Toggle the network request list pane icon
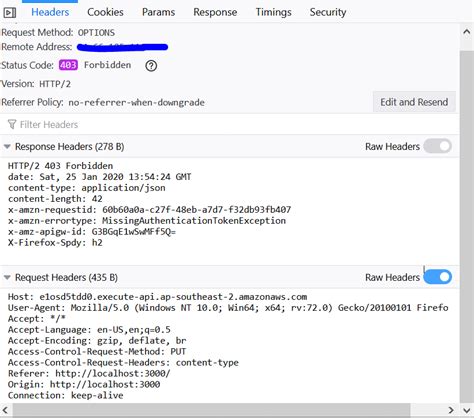The image size is (474, 418). point(10,13)
